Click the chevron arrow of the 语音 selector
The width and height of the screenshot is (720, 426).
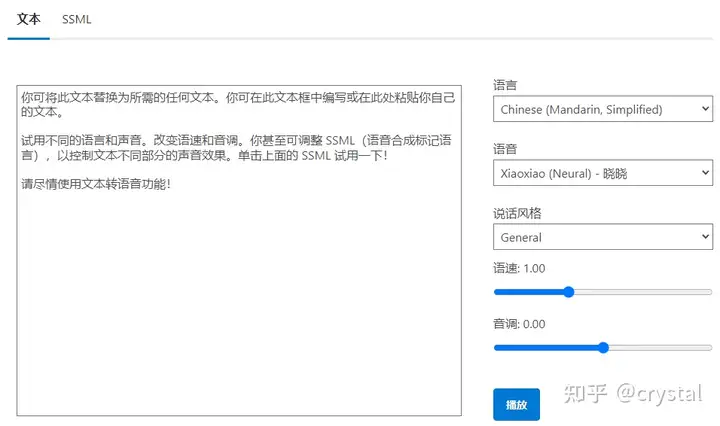pyautogui.click(x=705, y=173)
